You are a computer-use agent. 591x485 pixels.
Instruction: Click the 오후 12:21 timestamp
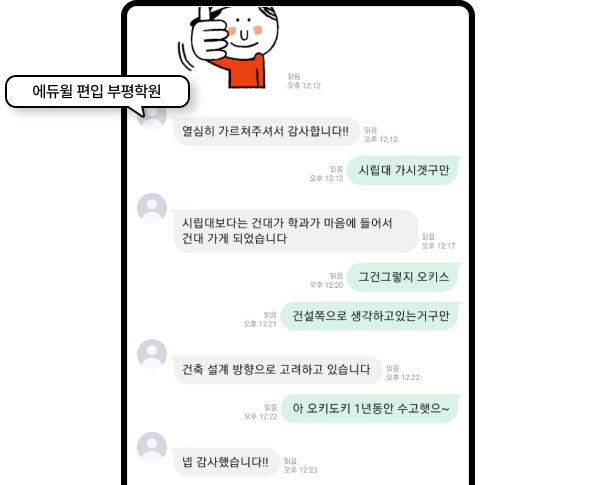[260, 324]
